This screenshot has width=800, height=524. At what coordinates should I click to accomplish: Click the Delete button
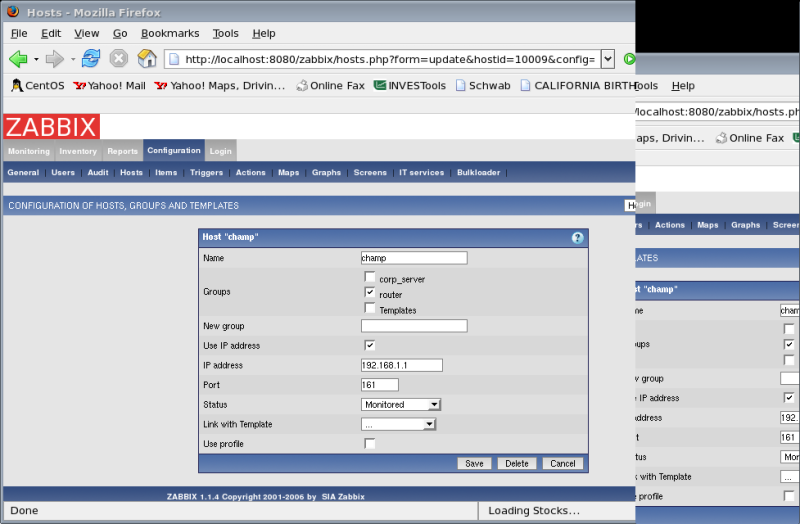coord(517,463)
